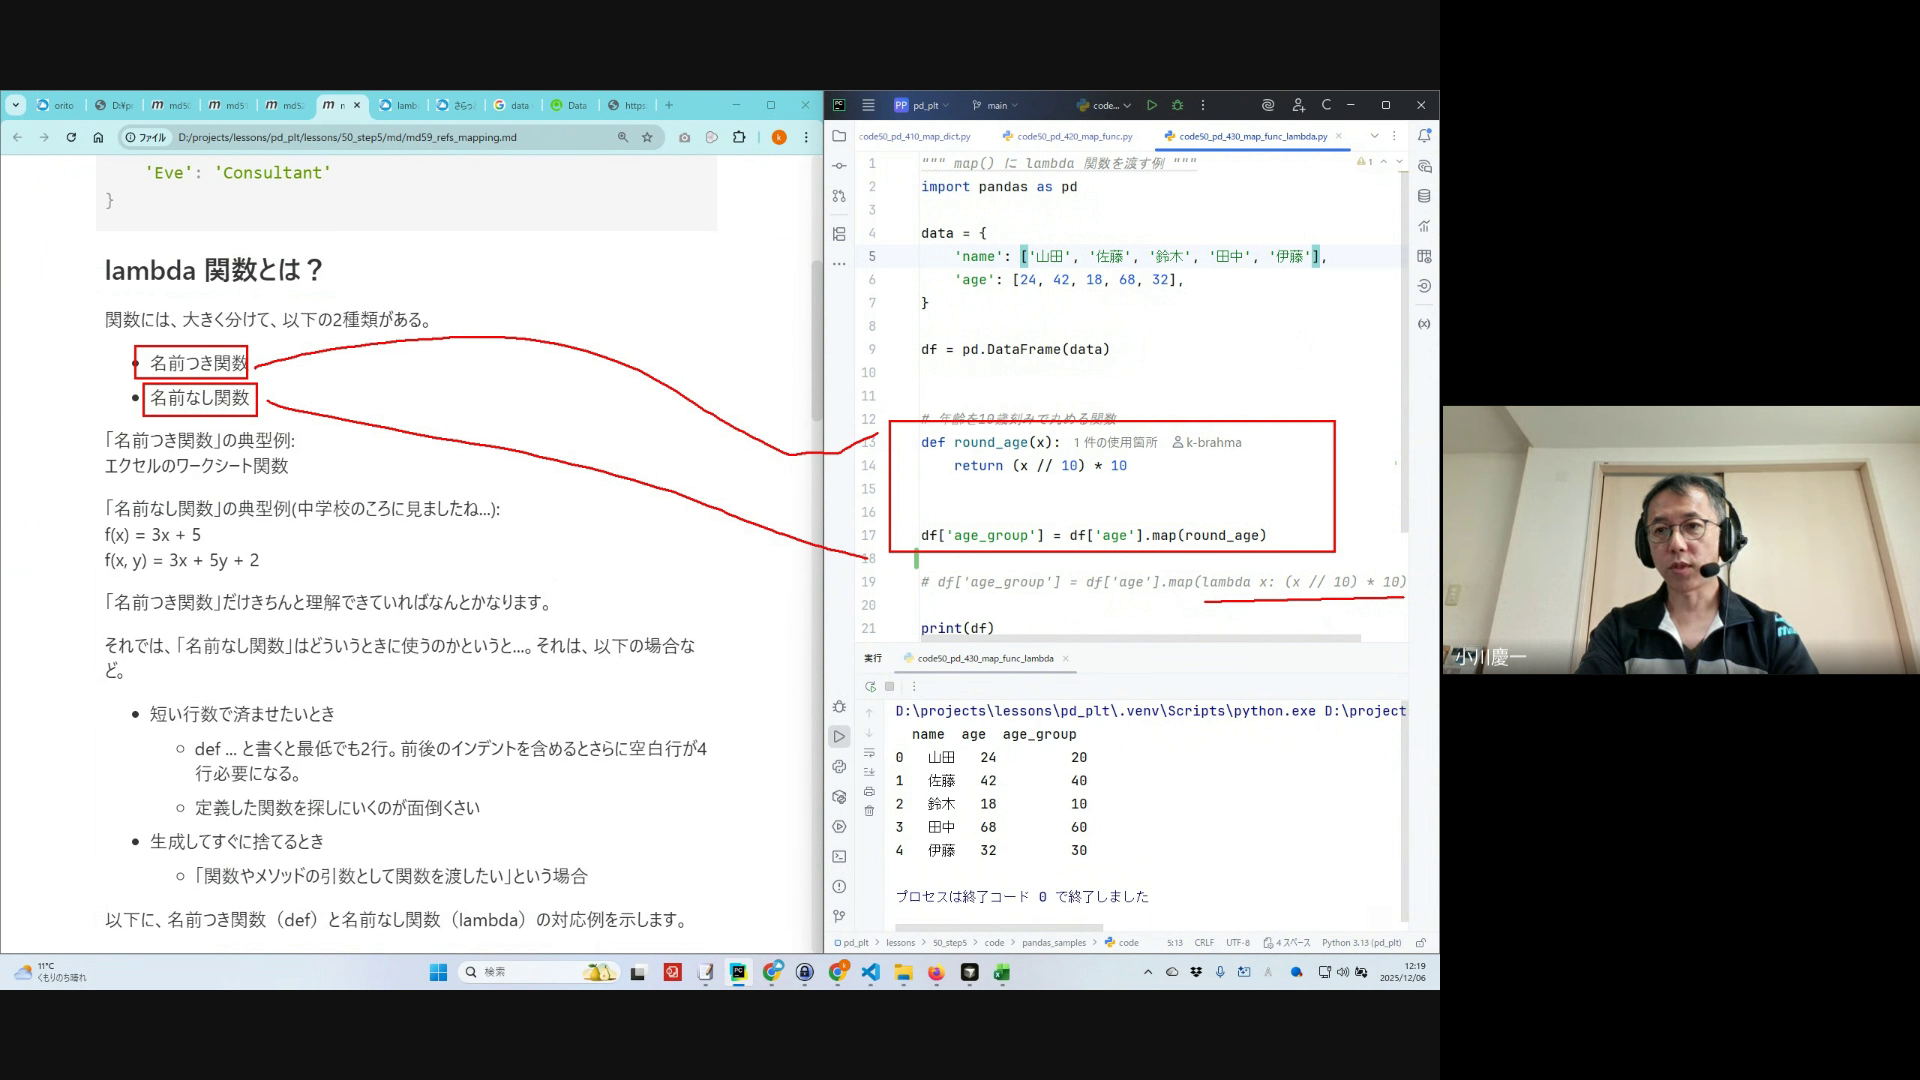1920x1080 pixels.
Task: Toggle soft-wrap in the Run console
Action: pyautogui.click(x=869, y=752)
